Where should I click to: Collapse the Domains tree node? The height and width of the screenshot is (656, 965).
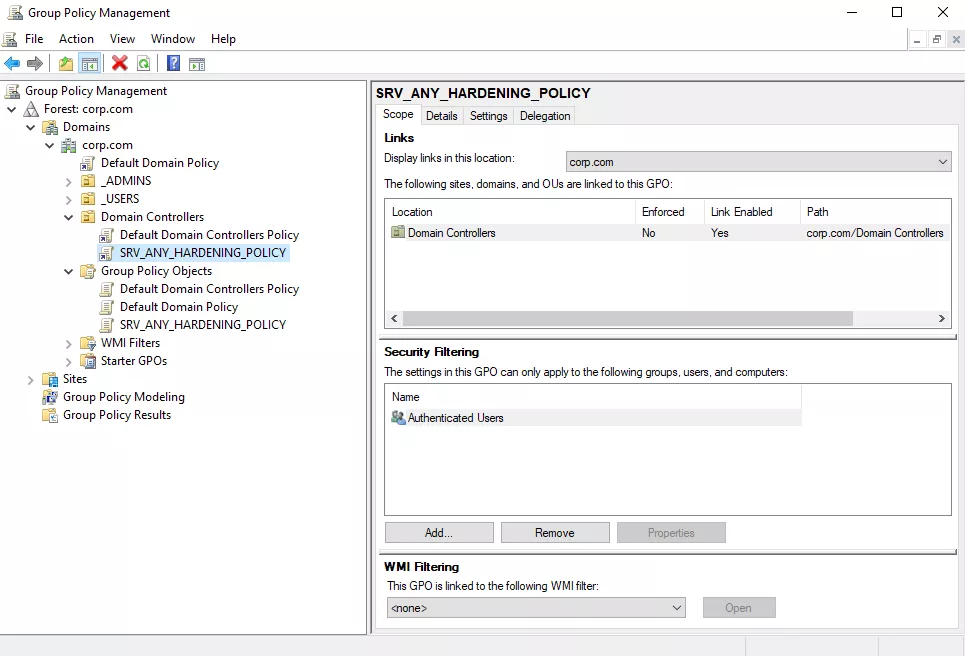coord(31,127)
